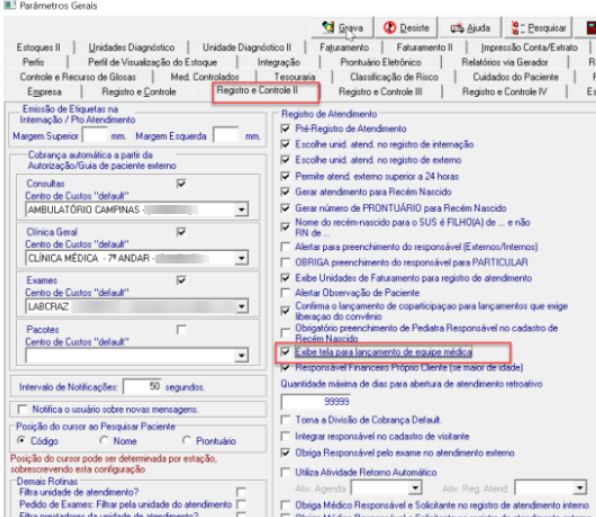Open the Prontuário Eletrônico tab
This screenshot has height=517, width=596.
click(x=381, y=62)
